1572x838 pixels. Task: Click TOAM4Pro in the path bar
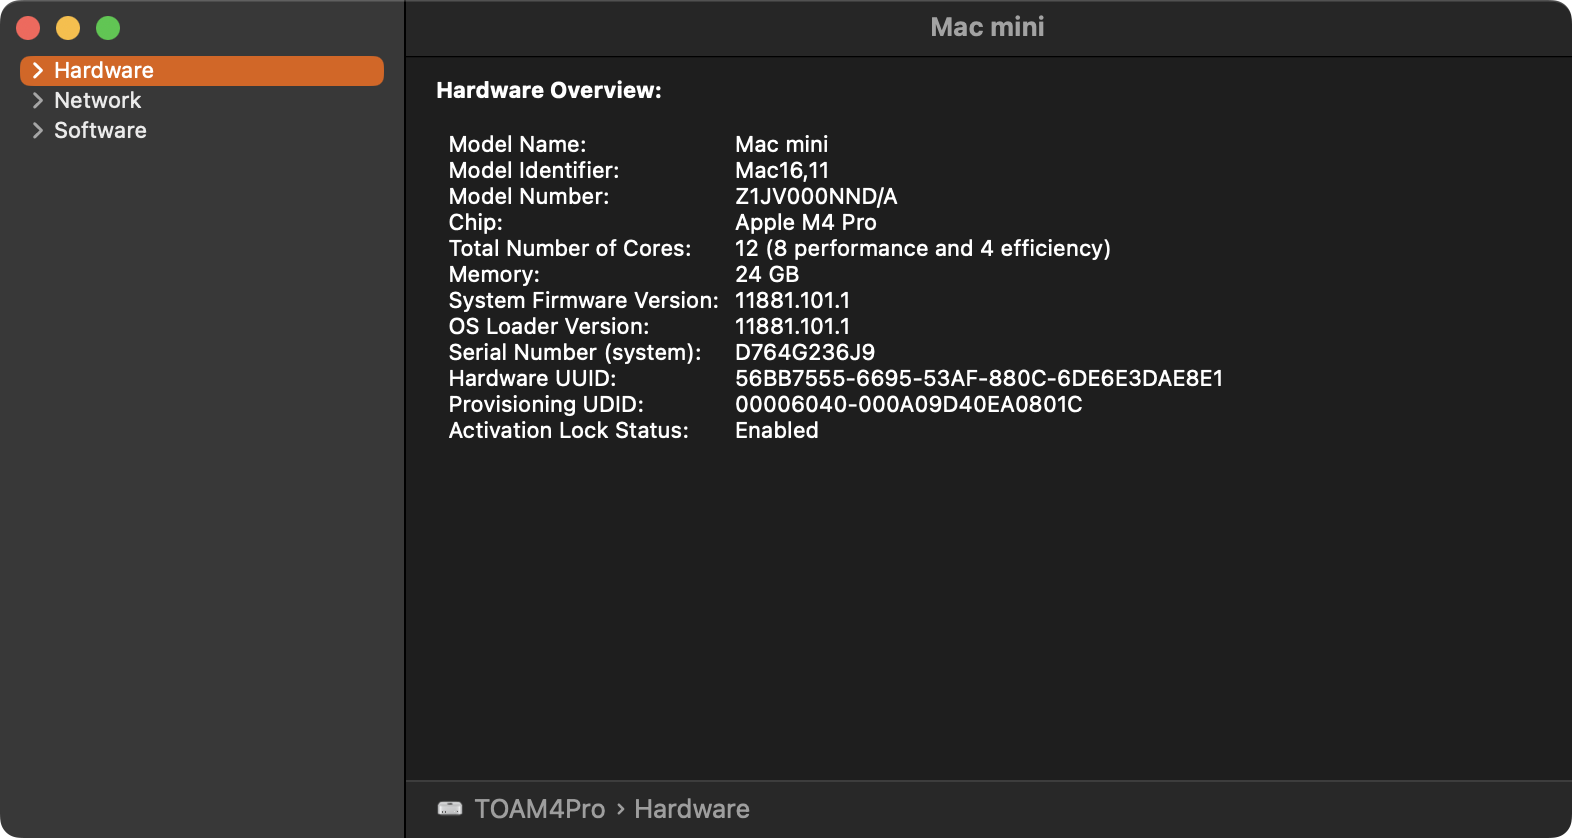click(540, 809)
